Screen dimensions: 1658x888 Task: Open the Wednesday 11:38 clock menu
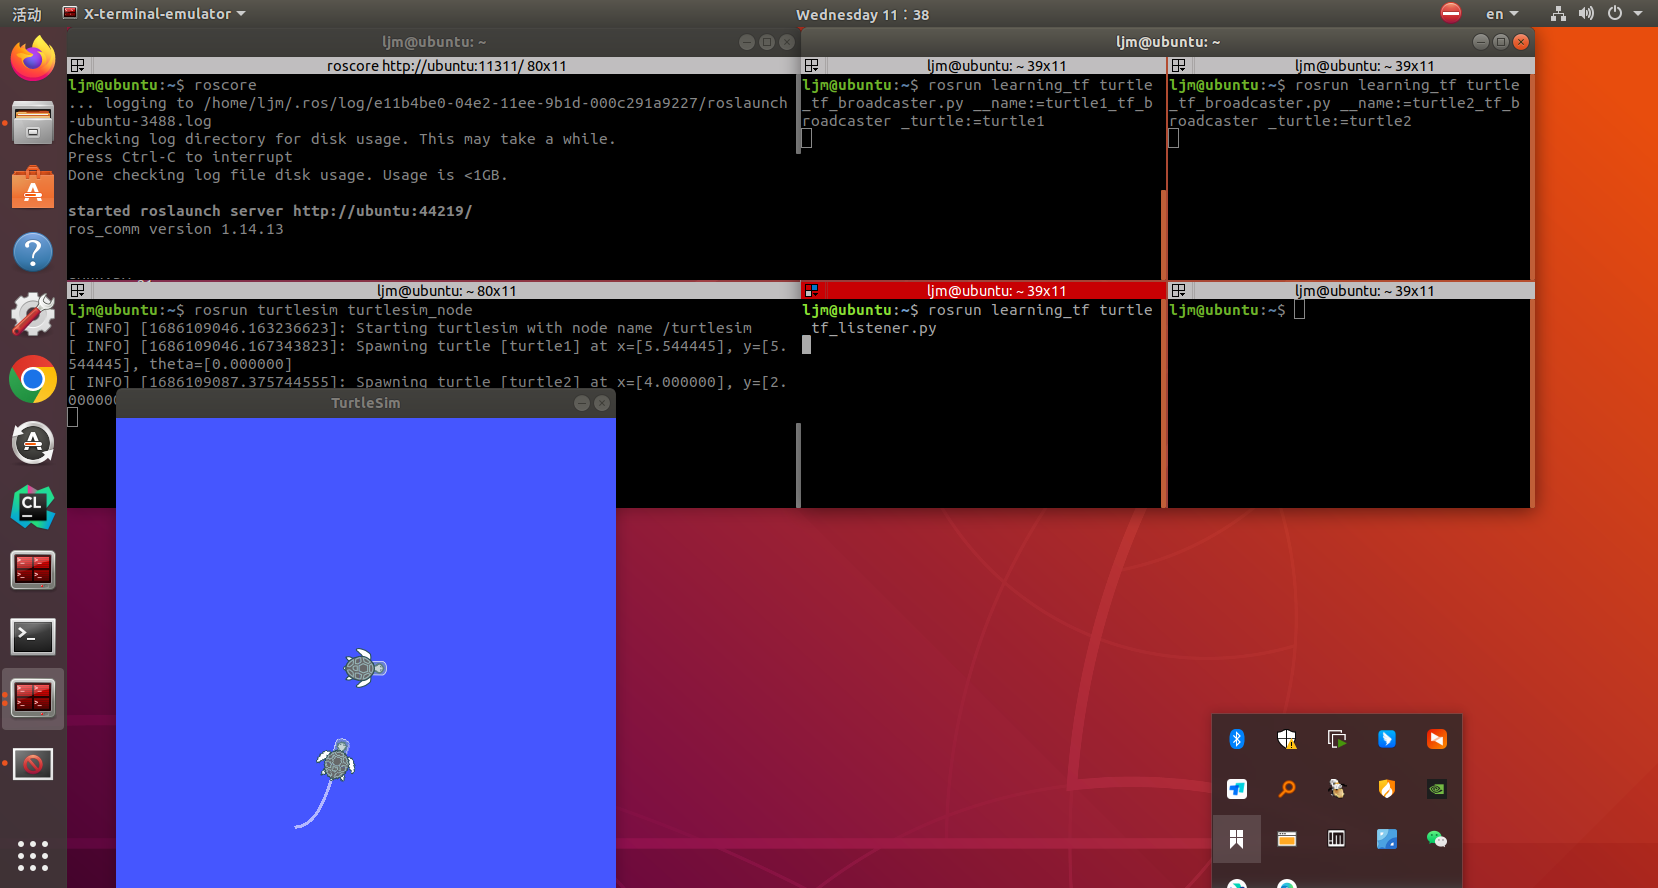point(863,14)
